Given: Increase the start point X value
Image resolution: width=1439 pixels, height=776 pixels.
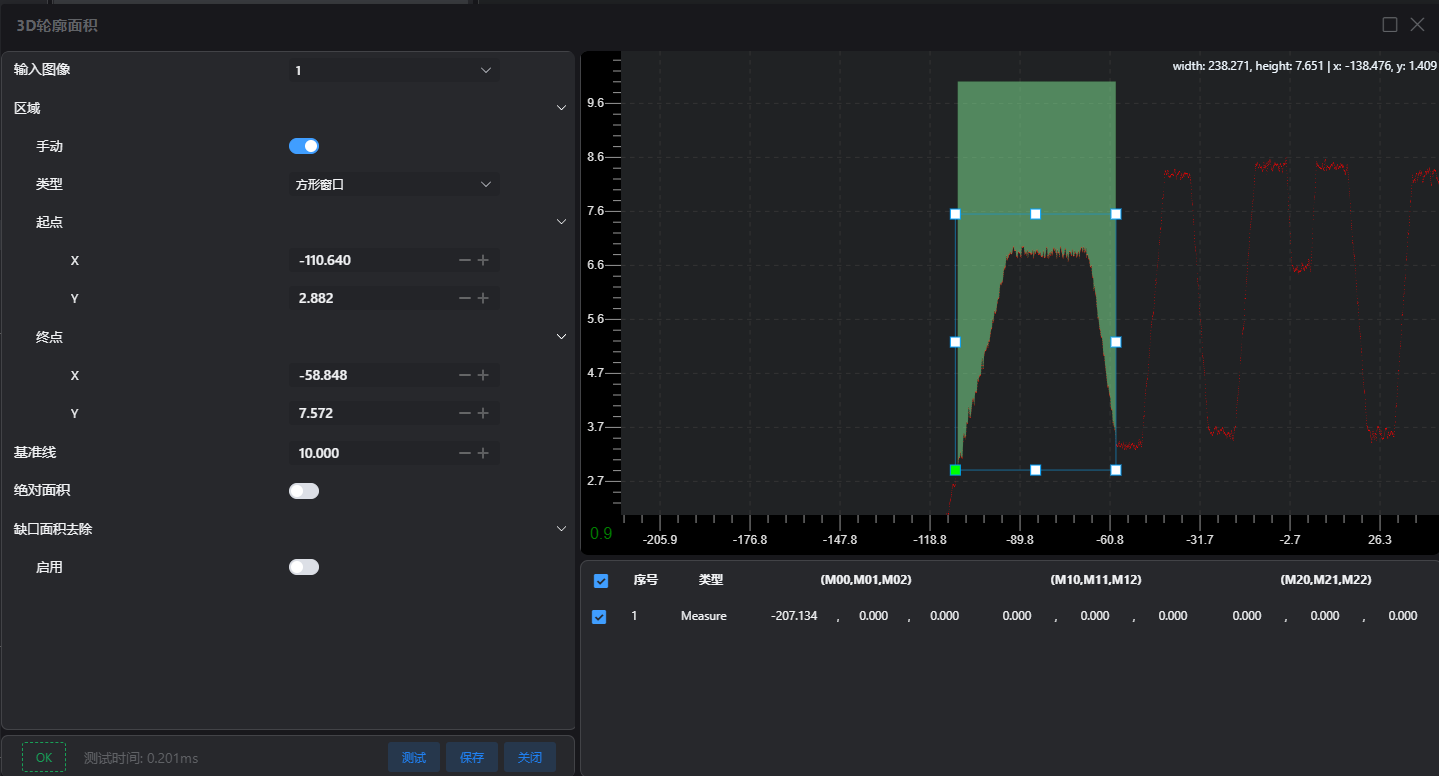Looking at the screenshot, I should click(x=483, y=260).
